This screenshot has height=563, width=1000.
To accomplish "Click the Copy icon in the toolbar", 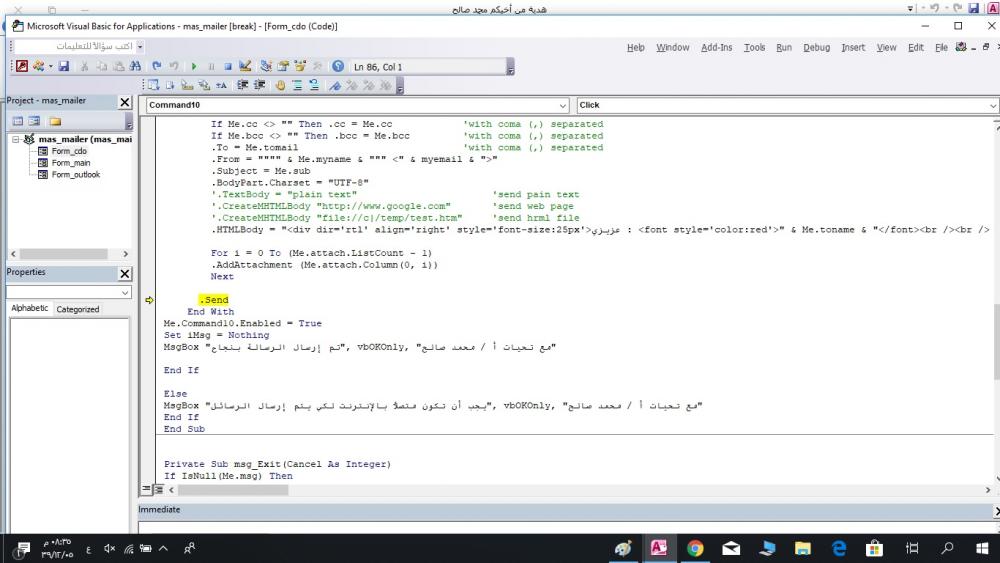I will coord(101,66).
